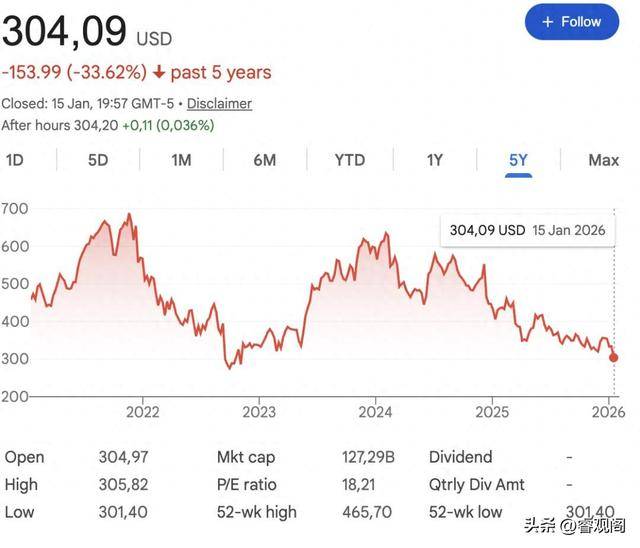Select the 1D time range tab
Viewport: 640px width, 548px height.
[x=16, y=160]
